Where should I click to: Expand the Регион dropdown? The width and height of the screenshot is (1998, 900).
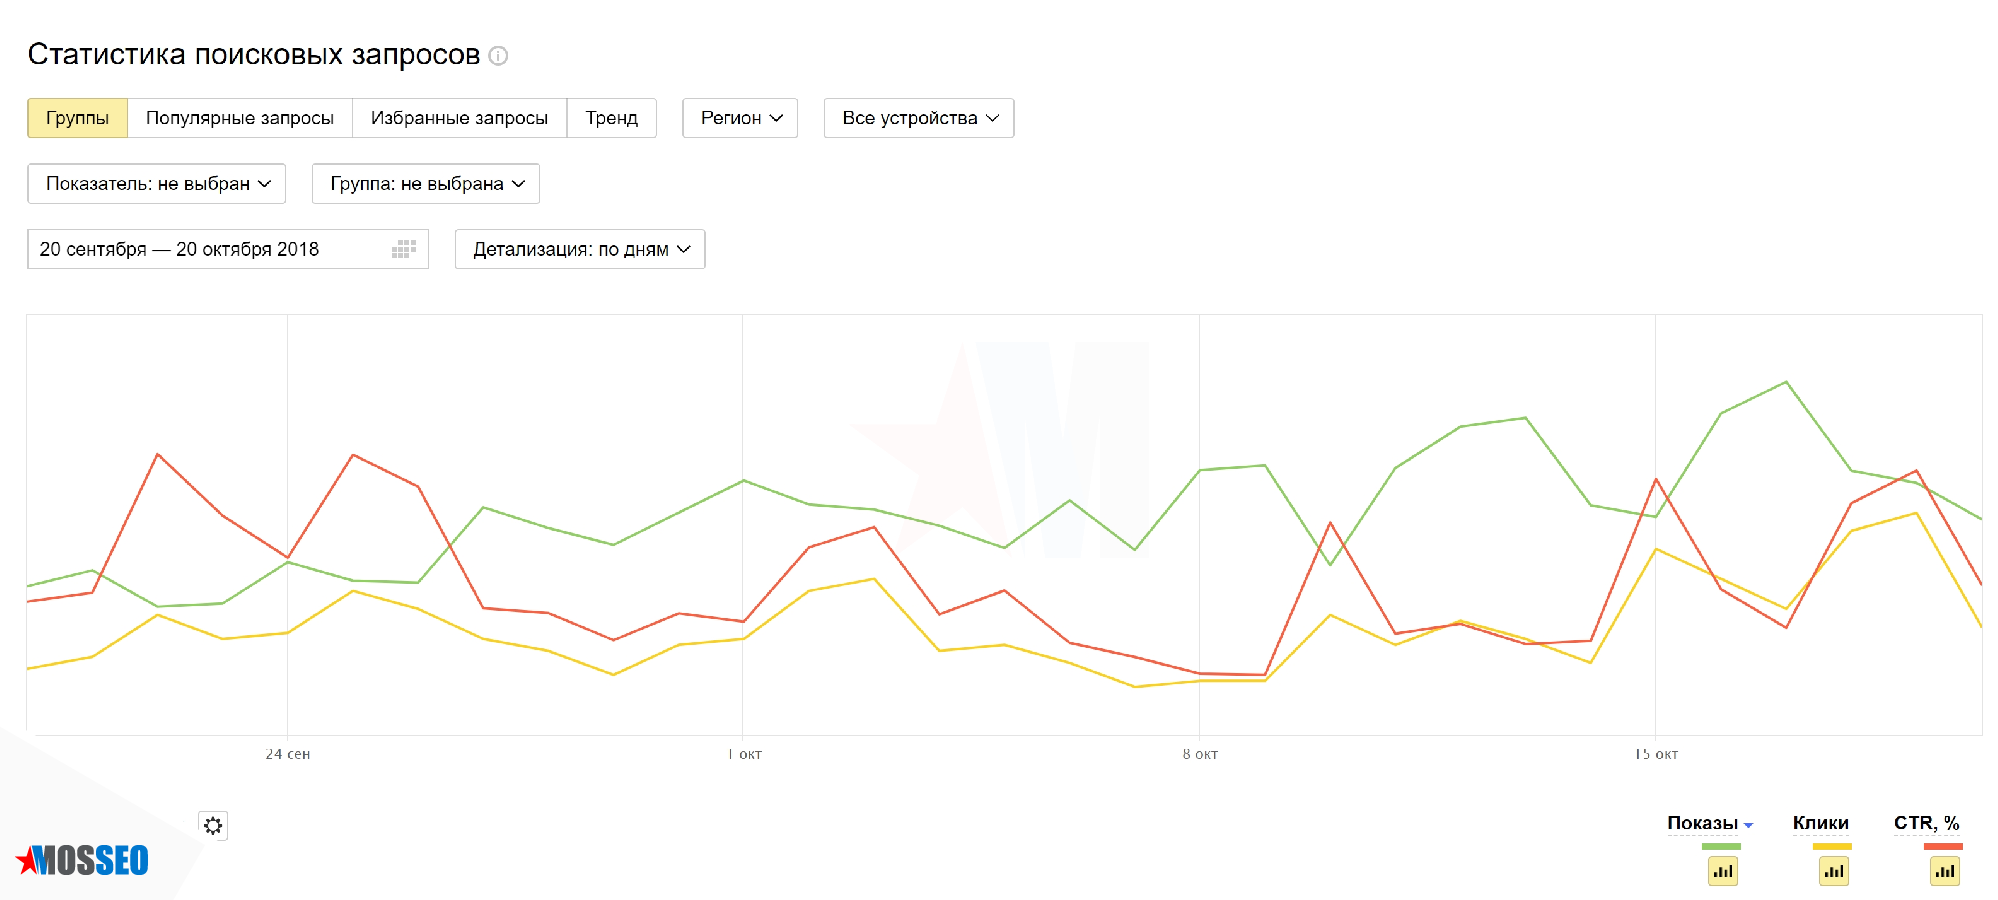(740, 118)
